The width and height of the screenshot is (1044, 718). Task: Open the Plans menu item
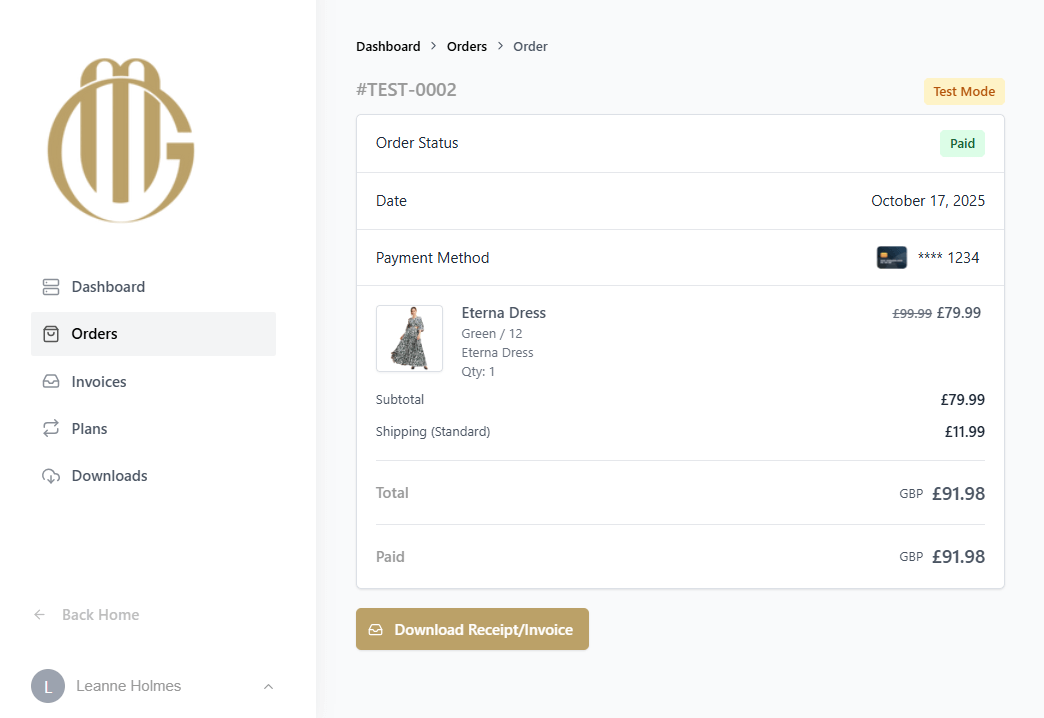pyautogui.click(x=89, y=429)
